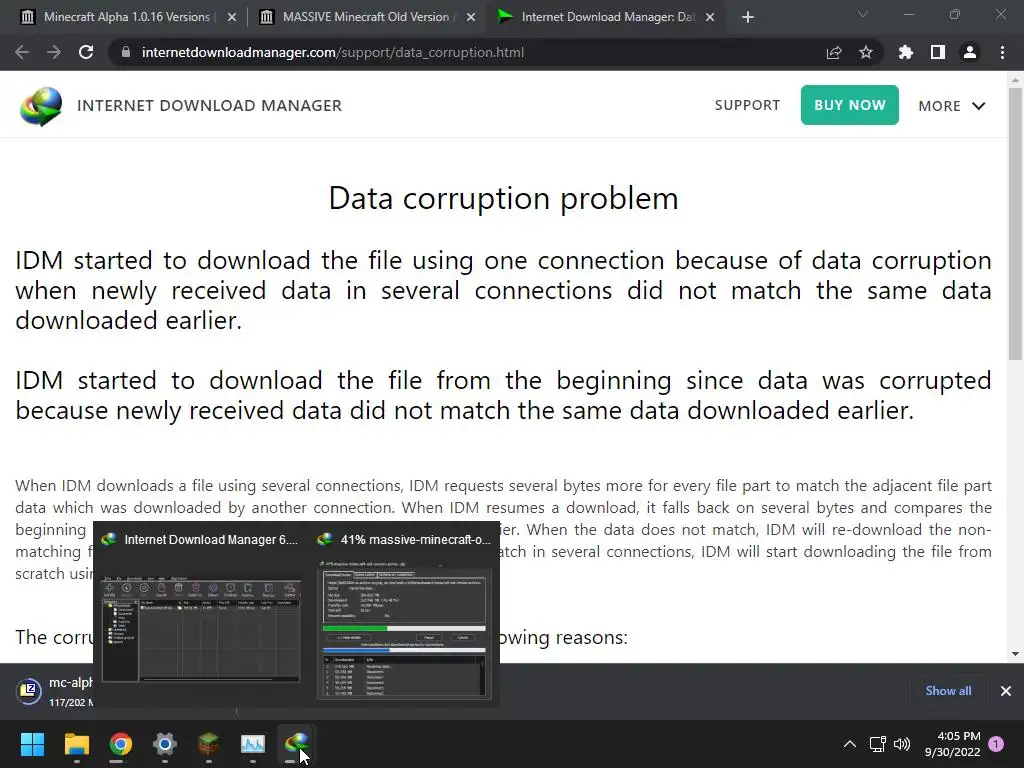
Task: Click the browser forward arrow
Action: pyautogui.click(x=54, y=52)
